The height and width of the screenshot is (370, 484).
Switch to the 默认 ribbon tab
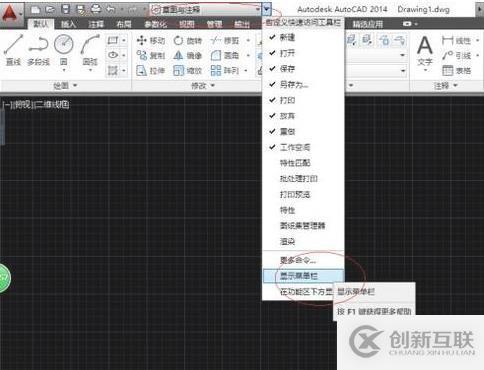click(41, 24)
